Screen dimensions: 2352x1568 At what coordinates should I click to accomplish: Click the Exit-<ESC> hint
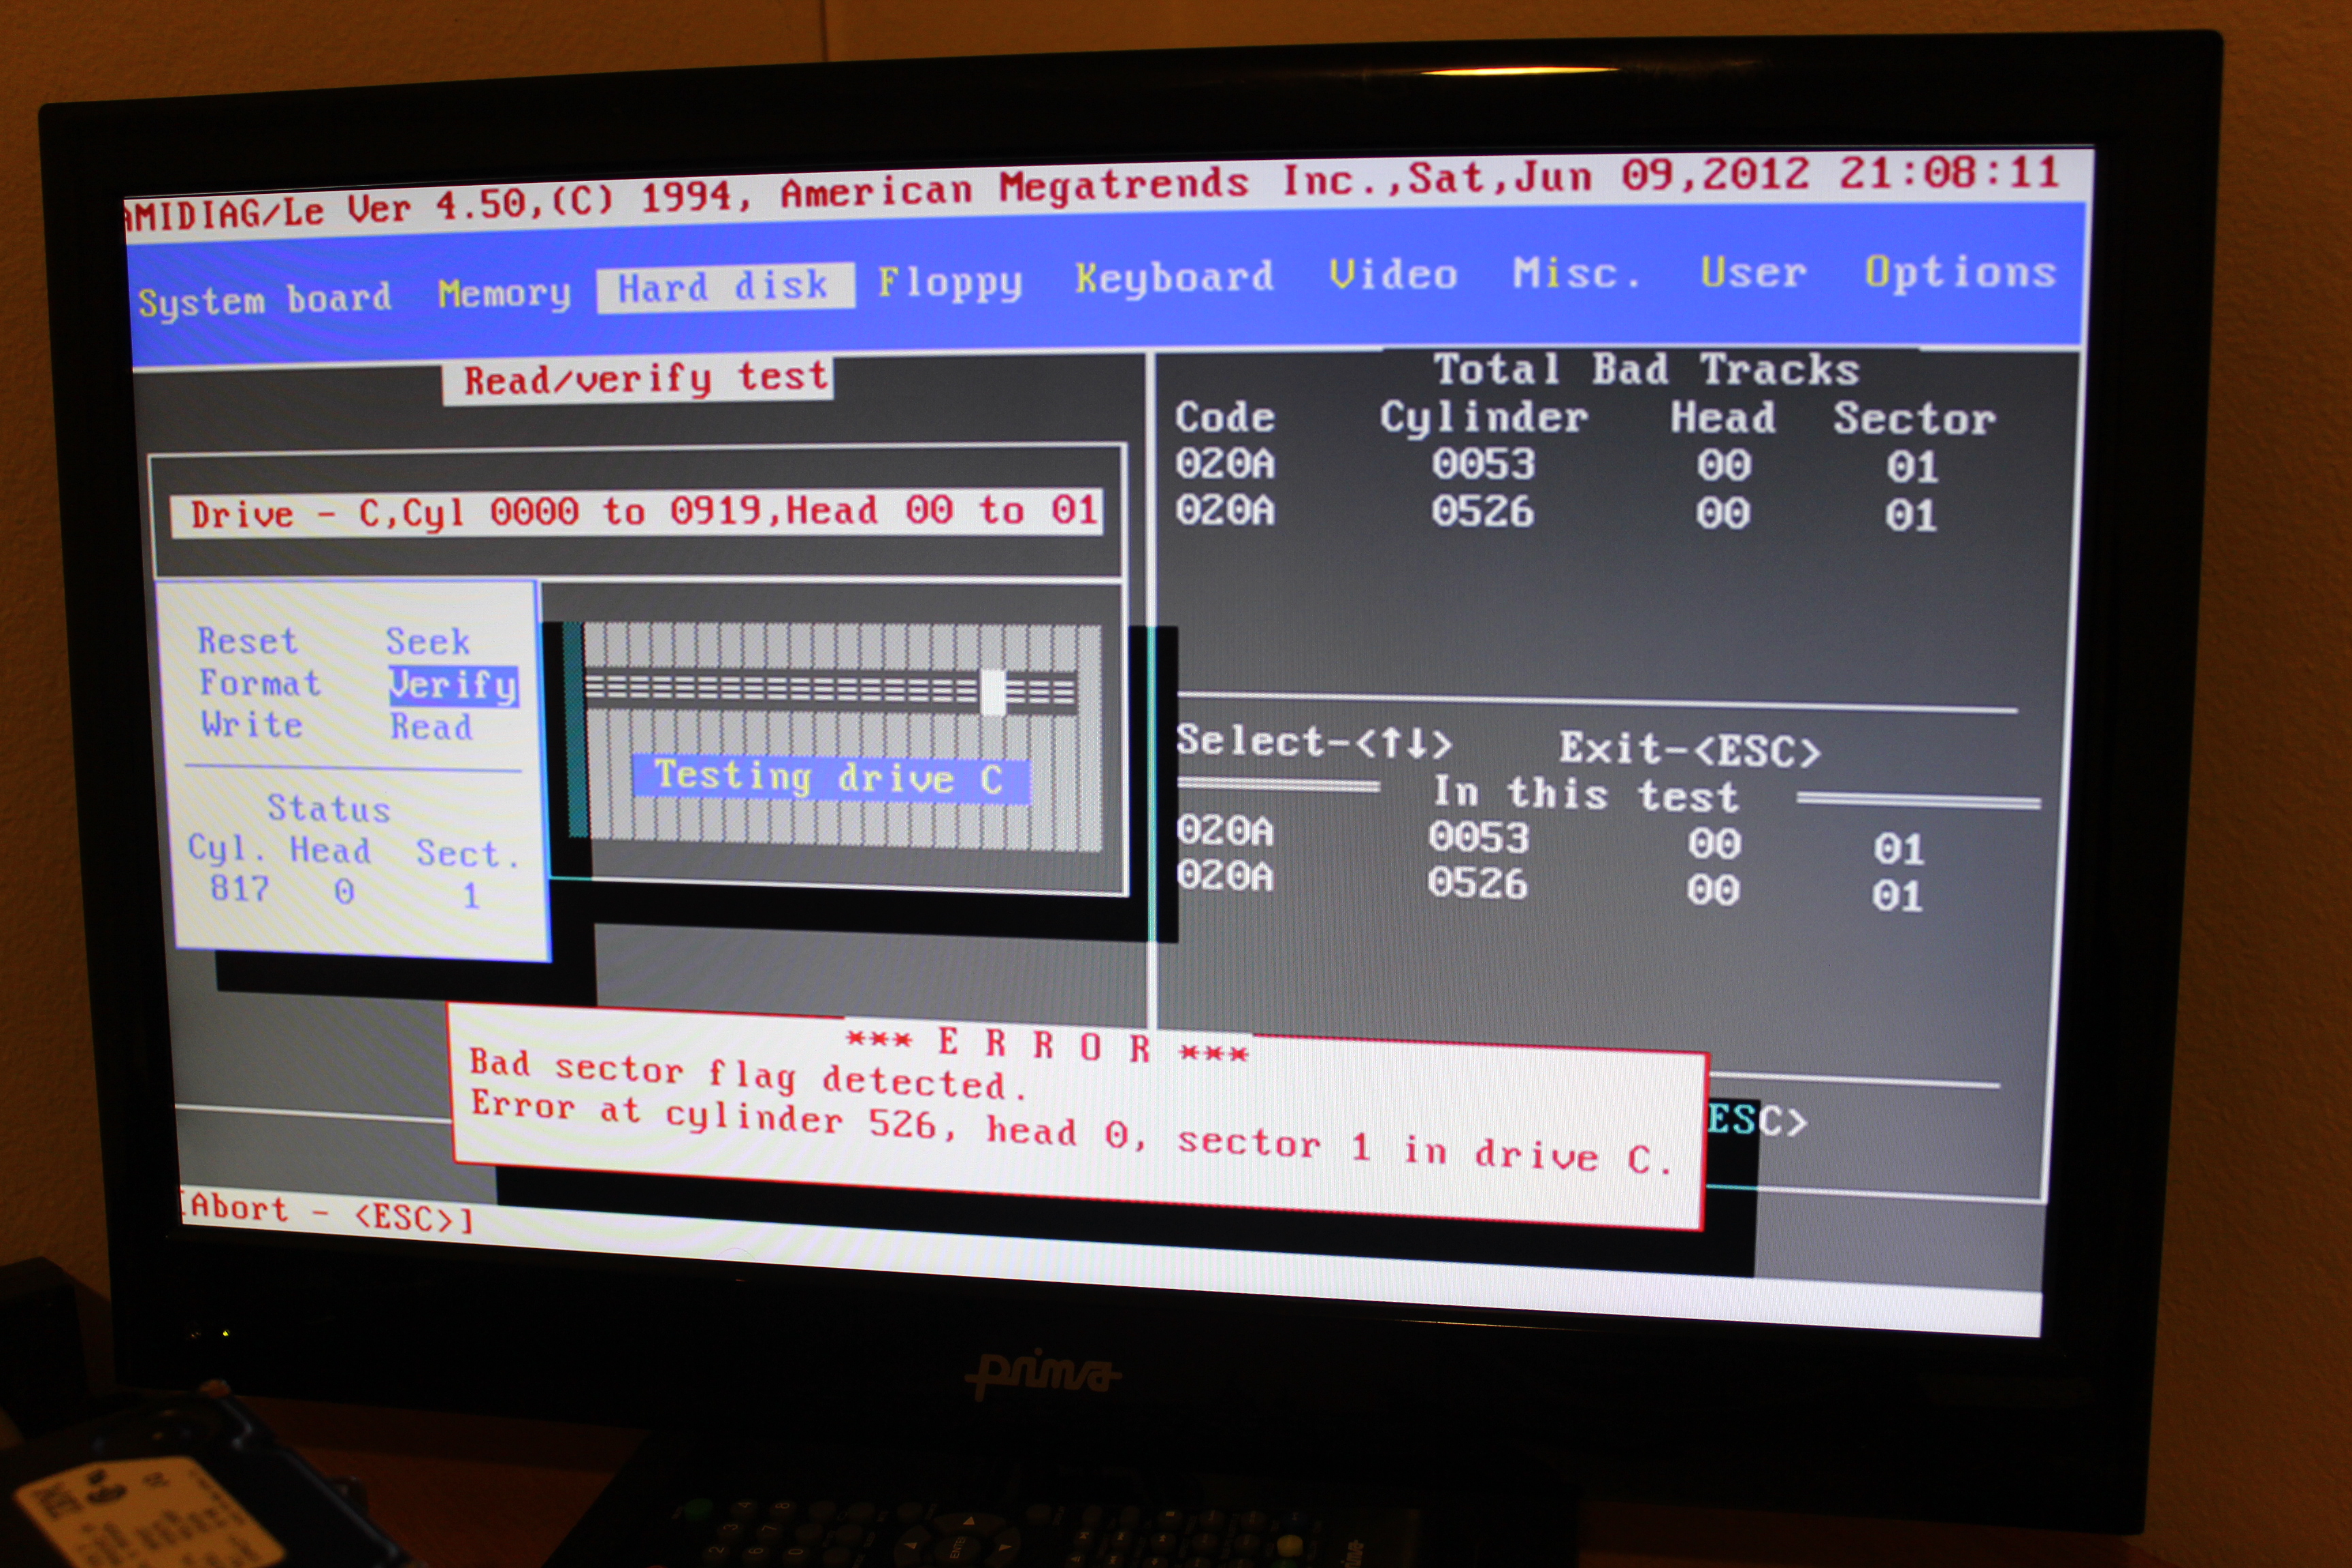tap(1690, 749)
